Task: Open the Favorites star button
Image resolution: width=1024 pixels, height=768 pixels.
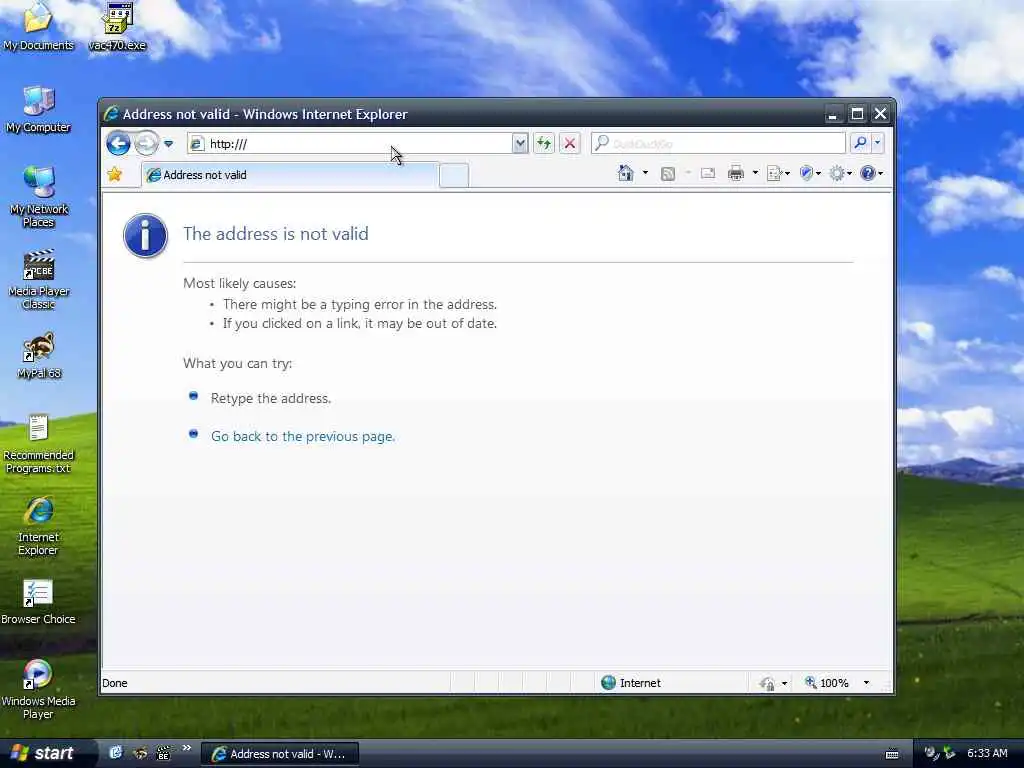Action: (x=115, y=174)
